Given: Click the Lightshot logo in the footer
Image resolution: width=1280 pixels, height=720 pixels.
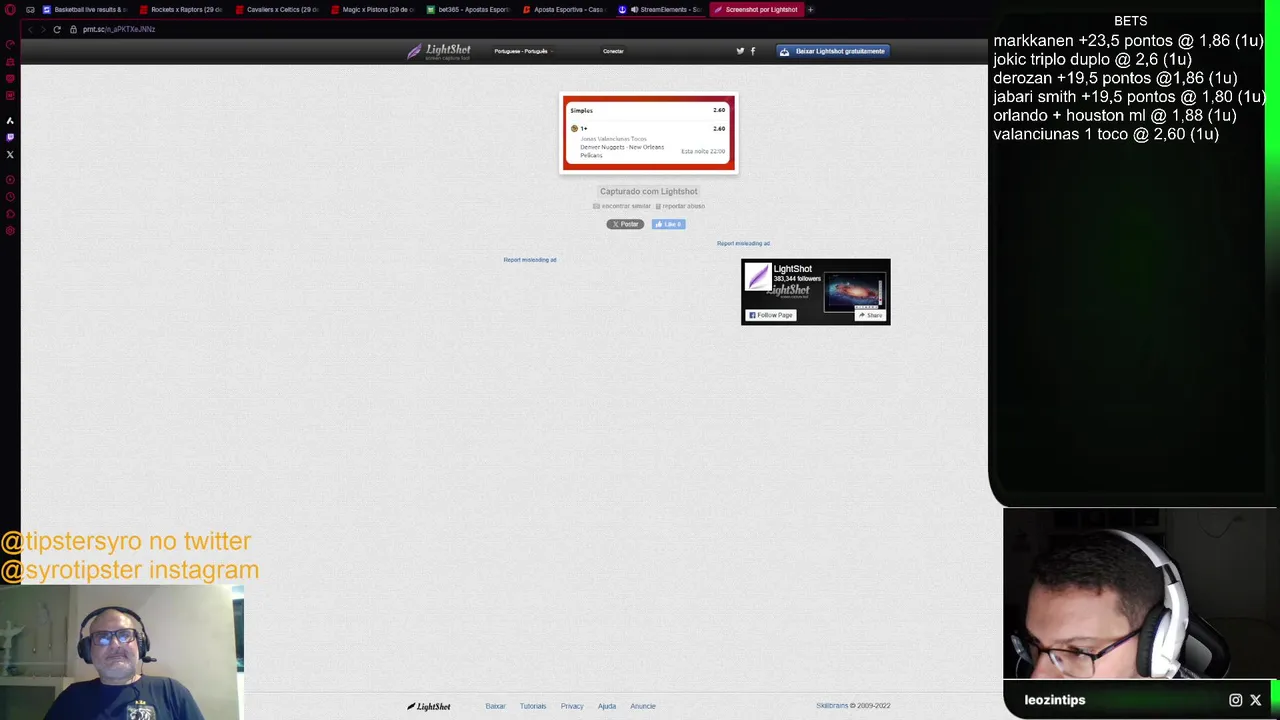Looking at the screenshot, I should coord(429,706).
